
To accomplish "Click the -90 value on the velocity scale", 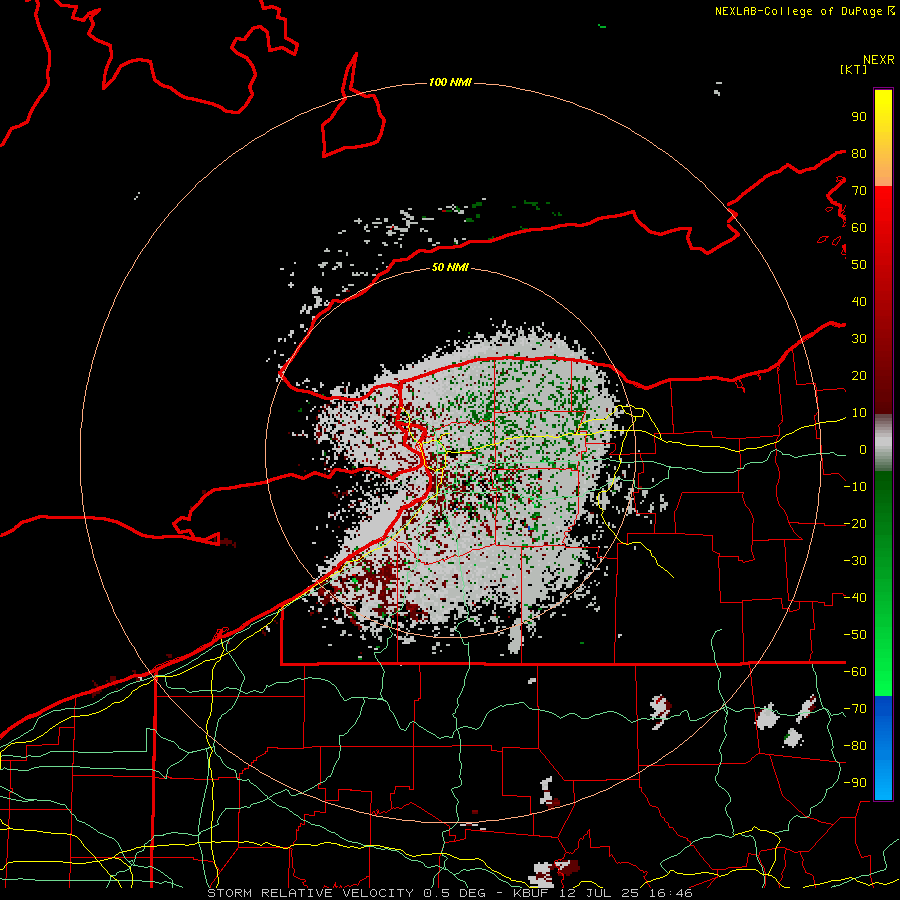I will pyautogui.click(x=855, y=783).
